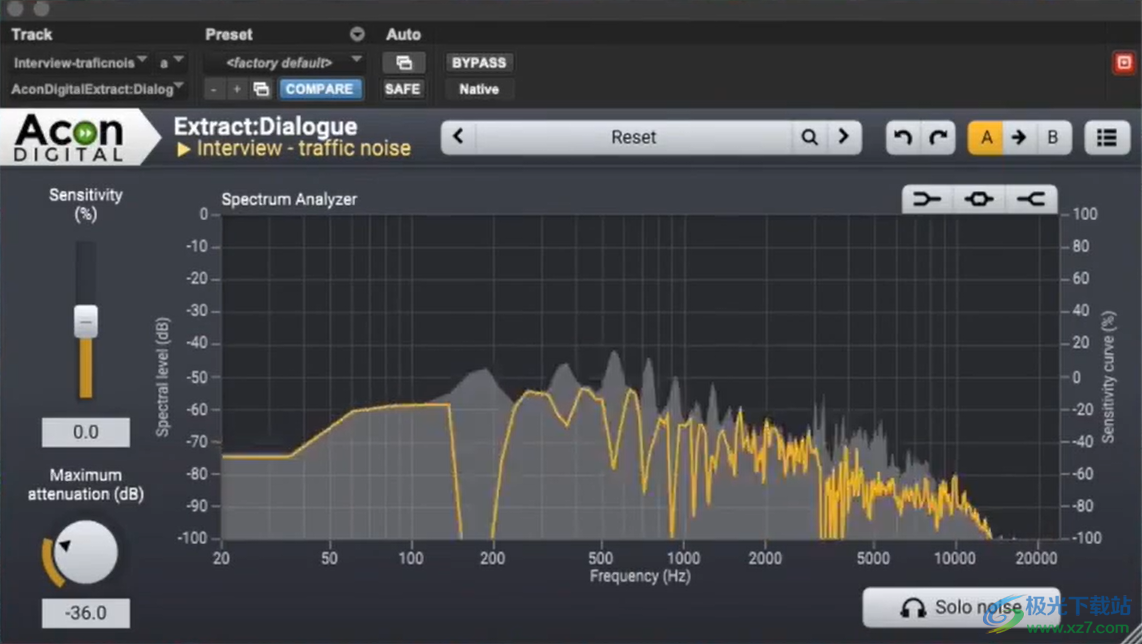Click the red target button top-right
Viewport: 1142px width, 644px height.
1124,63
